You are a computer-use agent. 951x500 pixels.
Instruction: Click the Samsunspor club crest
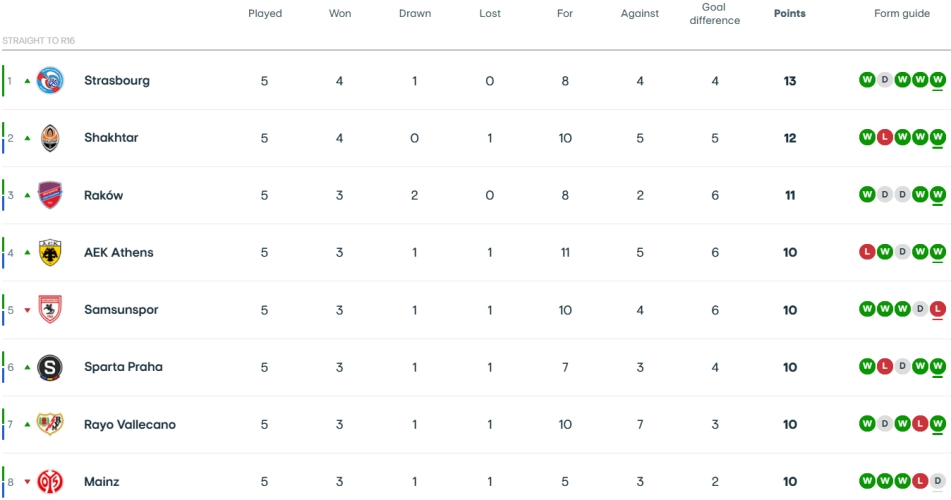pyautogui.click(x=50, y=310)
